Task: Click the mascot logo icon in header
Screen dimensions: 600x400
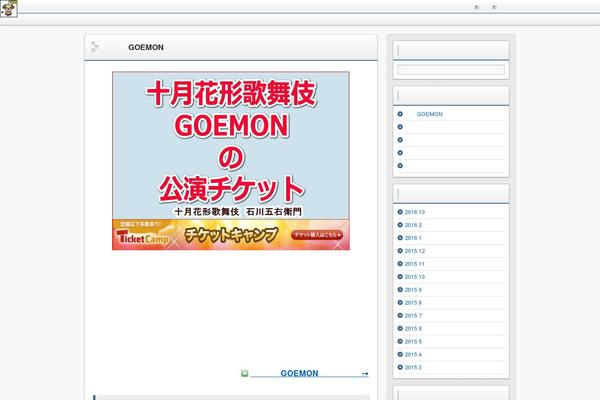Action: [8, 8]
